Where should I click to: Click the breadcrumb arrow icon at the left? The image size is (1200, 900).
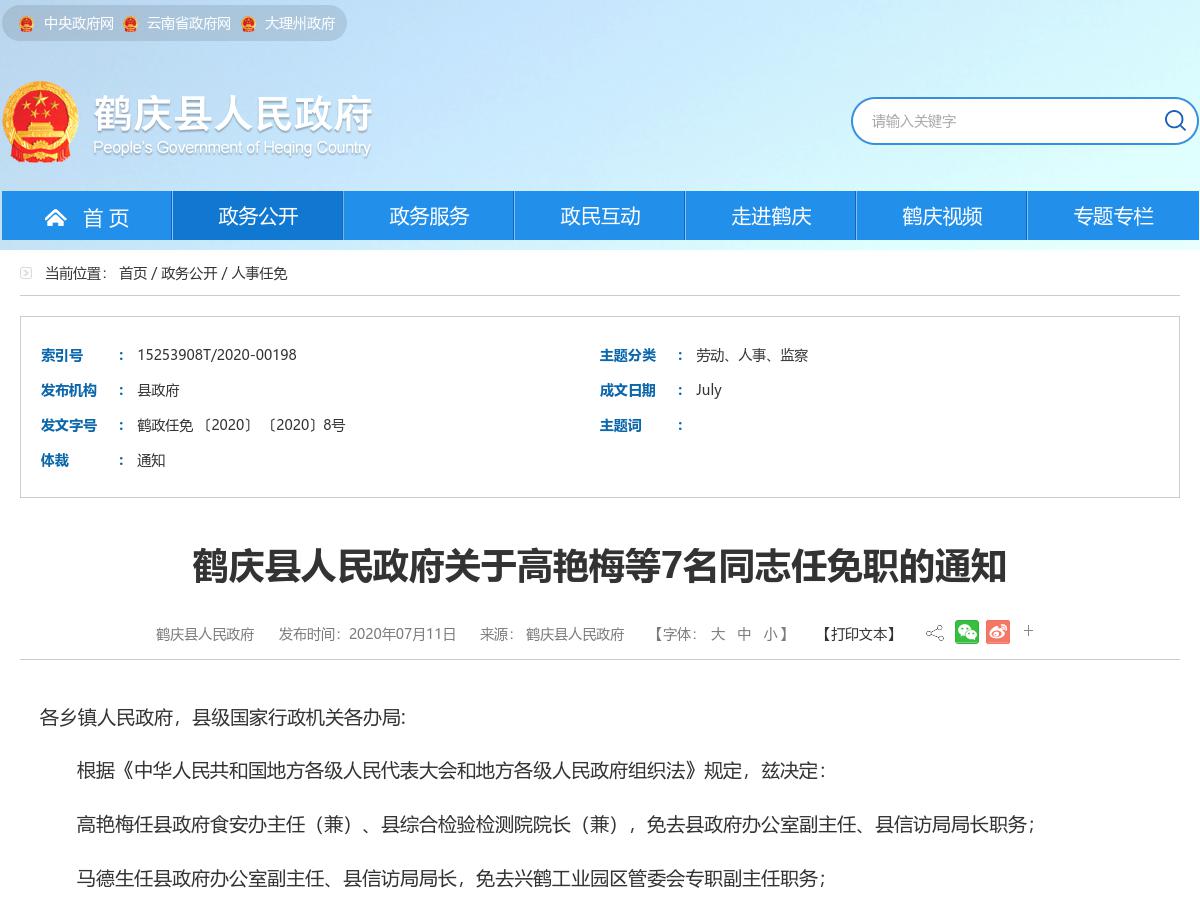click(x=25, y=272)
